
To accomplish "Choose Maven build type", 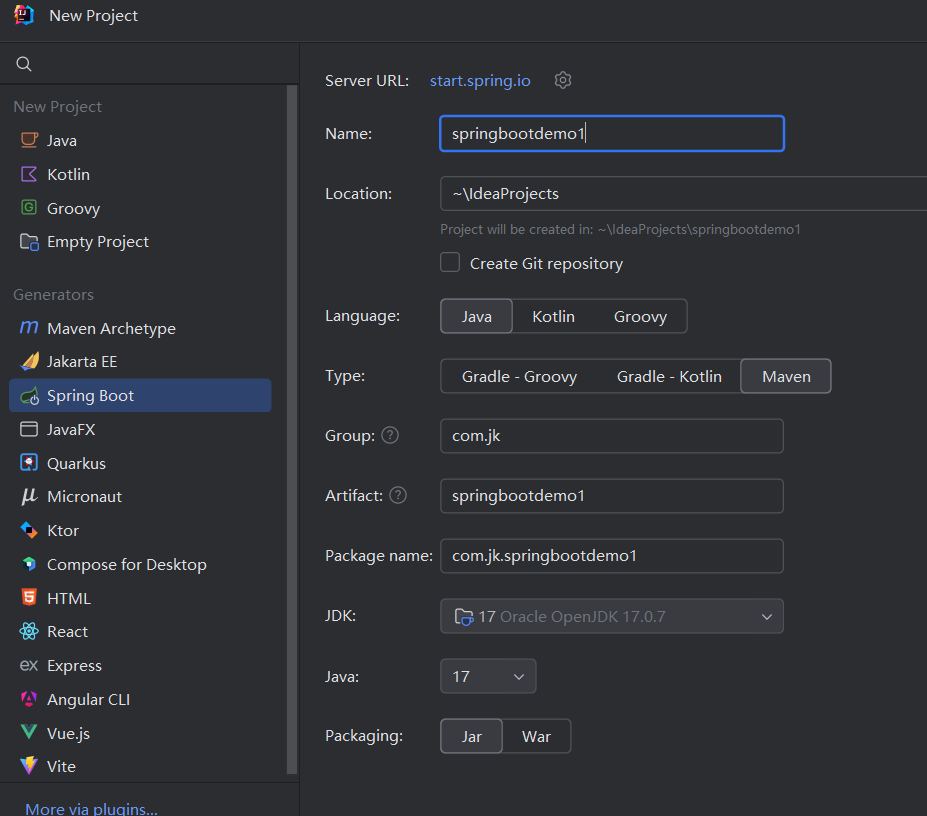I will [x=786, y=376].
